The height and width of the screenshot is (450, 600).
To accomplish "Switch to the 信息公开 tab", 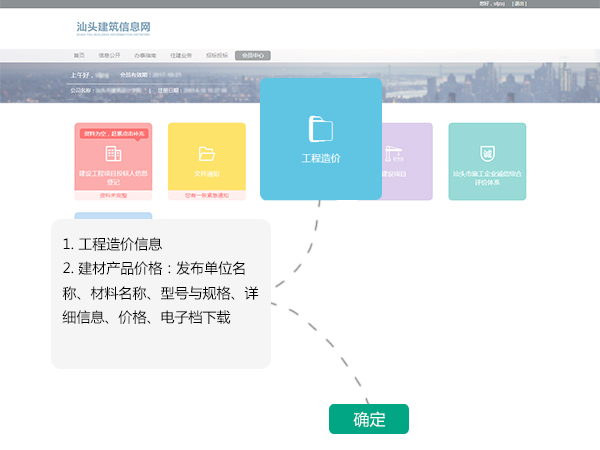I will tap(112, 56).
